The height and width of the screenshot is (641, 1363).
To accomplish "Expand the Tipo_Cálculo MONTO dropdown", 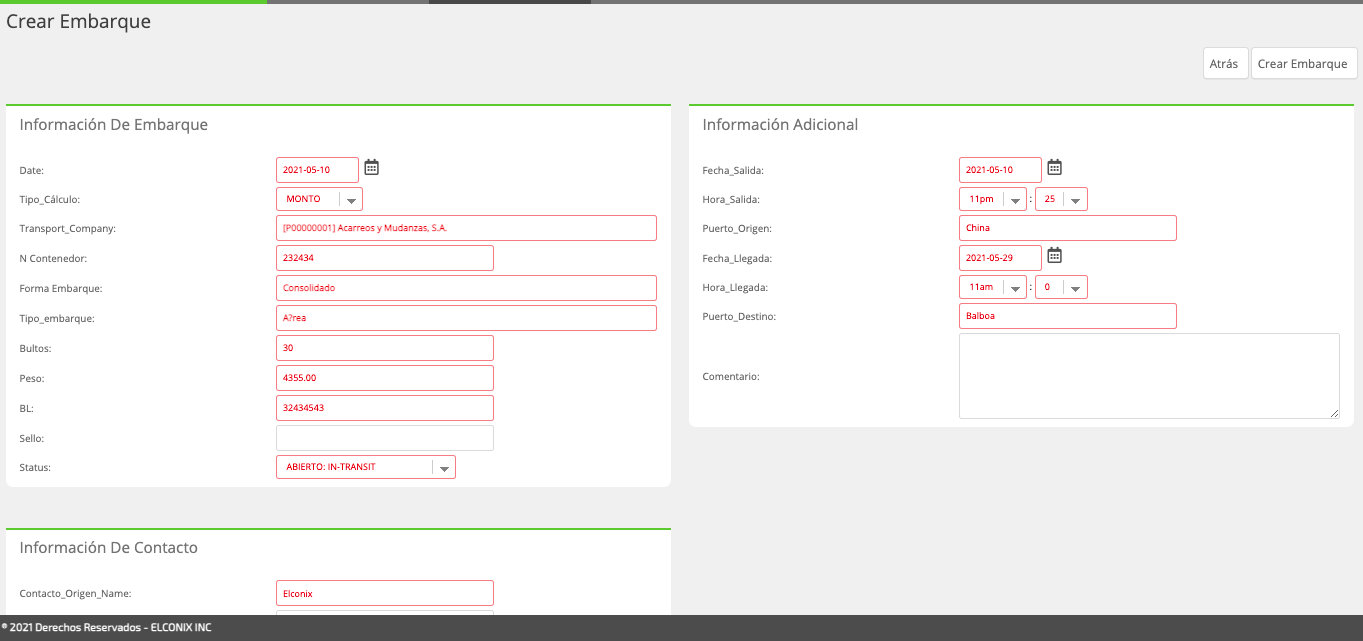I will pos(319,199).
